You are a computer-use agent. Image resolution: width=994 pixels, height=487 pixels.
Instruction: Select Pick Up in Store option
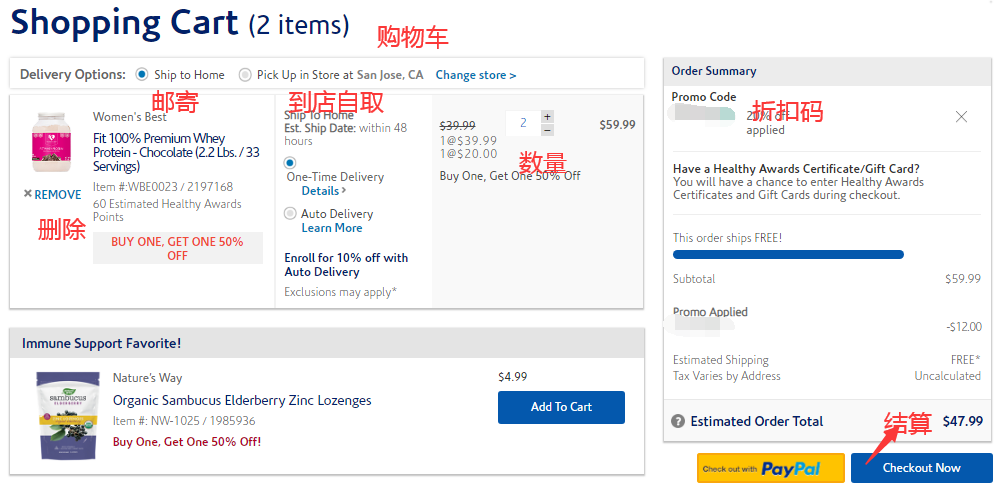[245, 75]
